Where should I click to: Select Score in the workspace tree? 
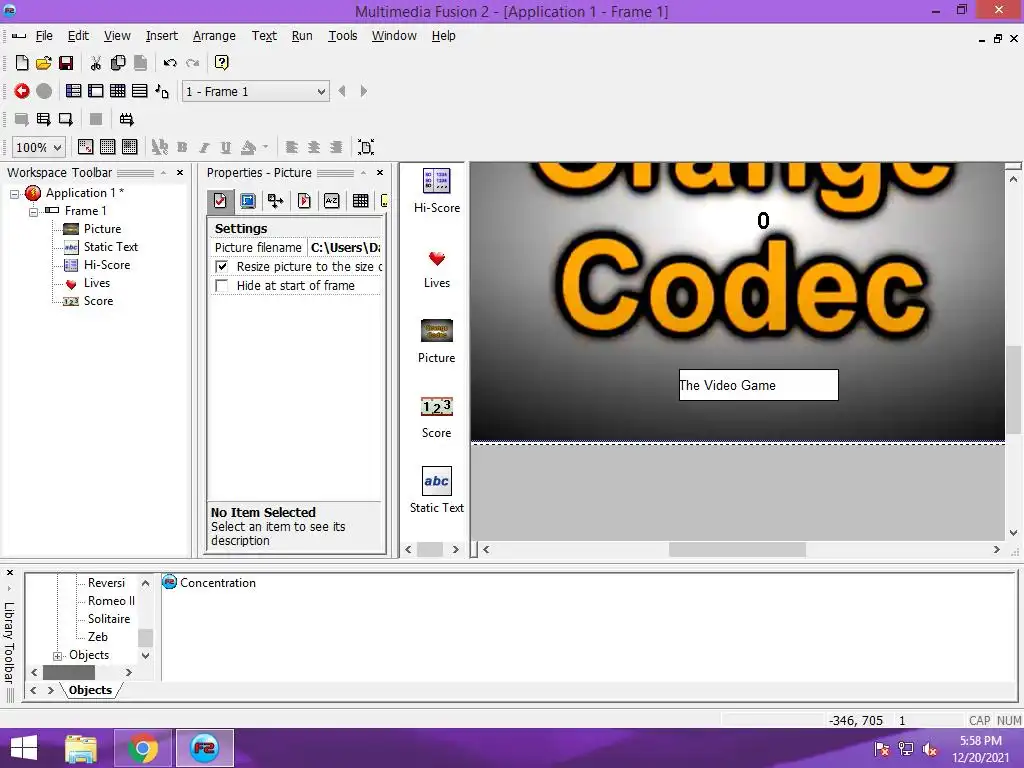point(98,301)
